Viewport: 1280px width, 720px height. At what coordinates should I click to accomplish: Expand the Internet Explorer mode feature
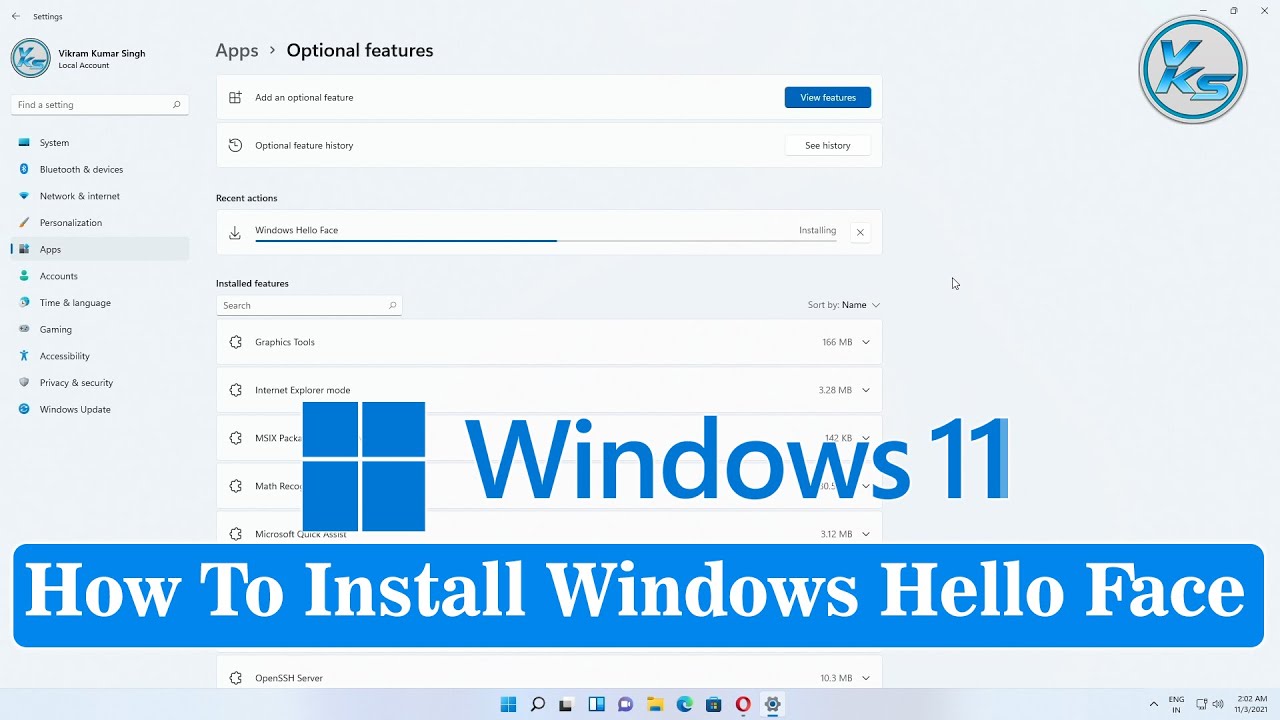coord(866,390)
